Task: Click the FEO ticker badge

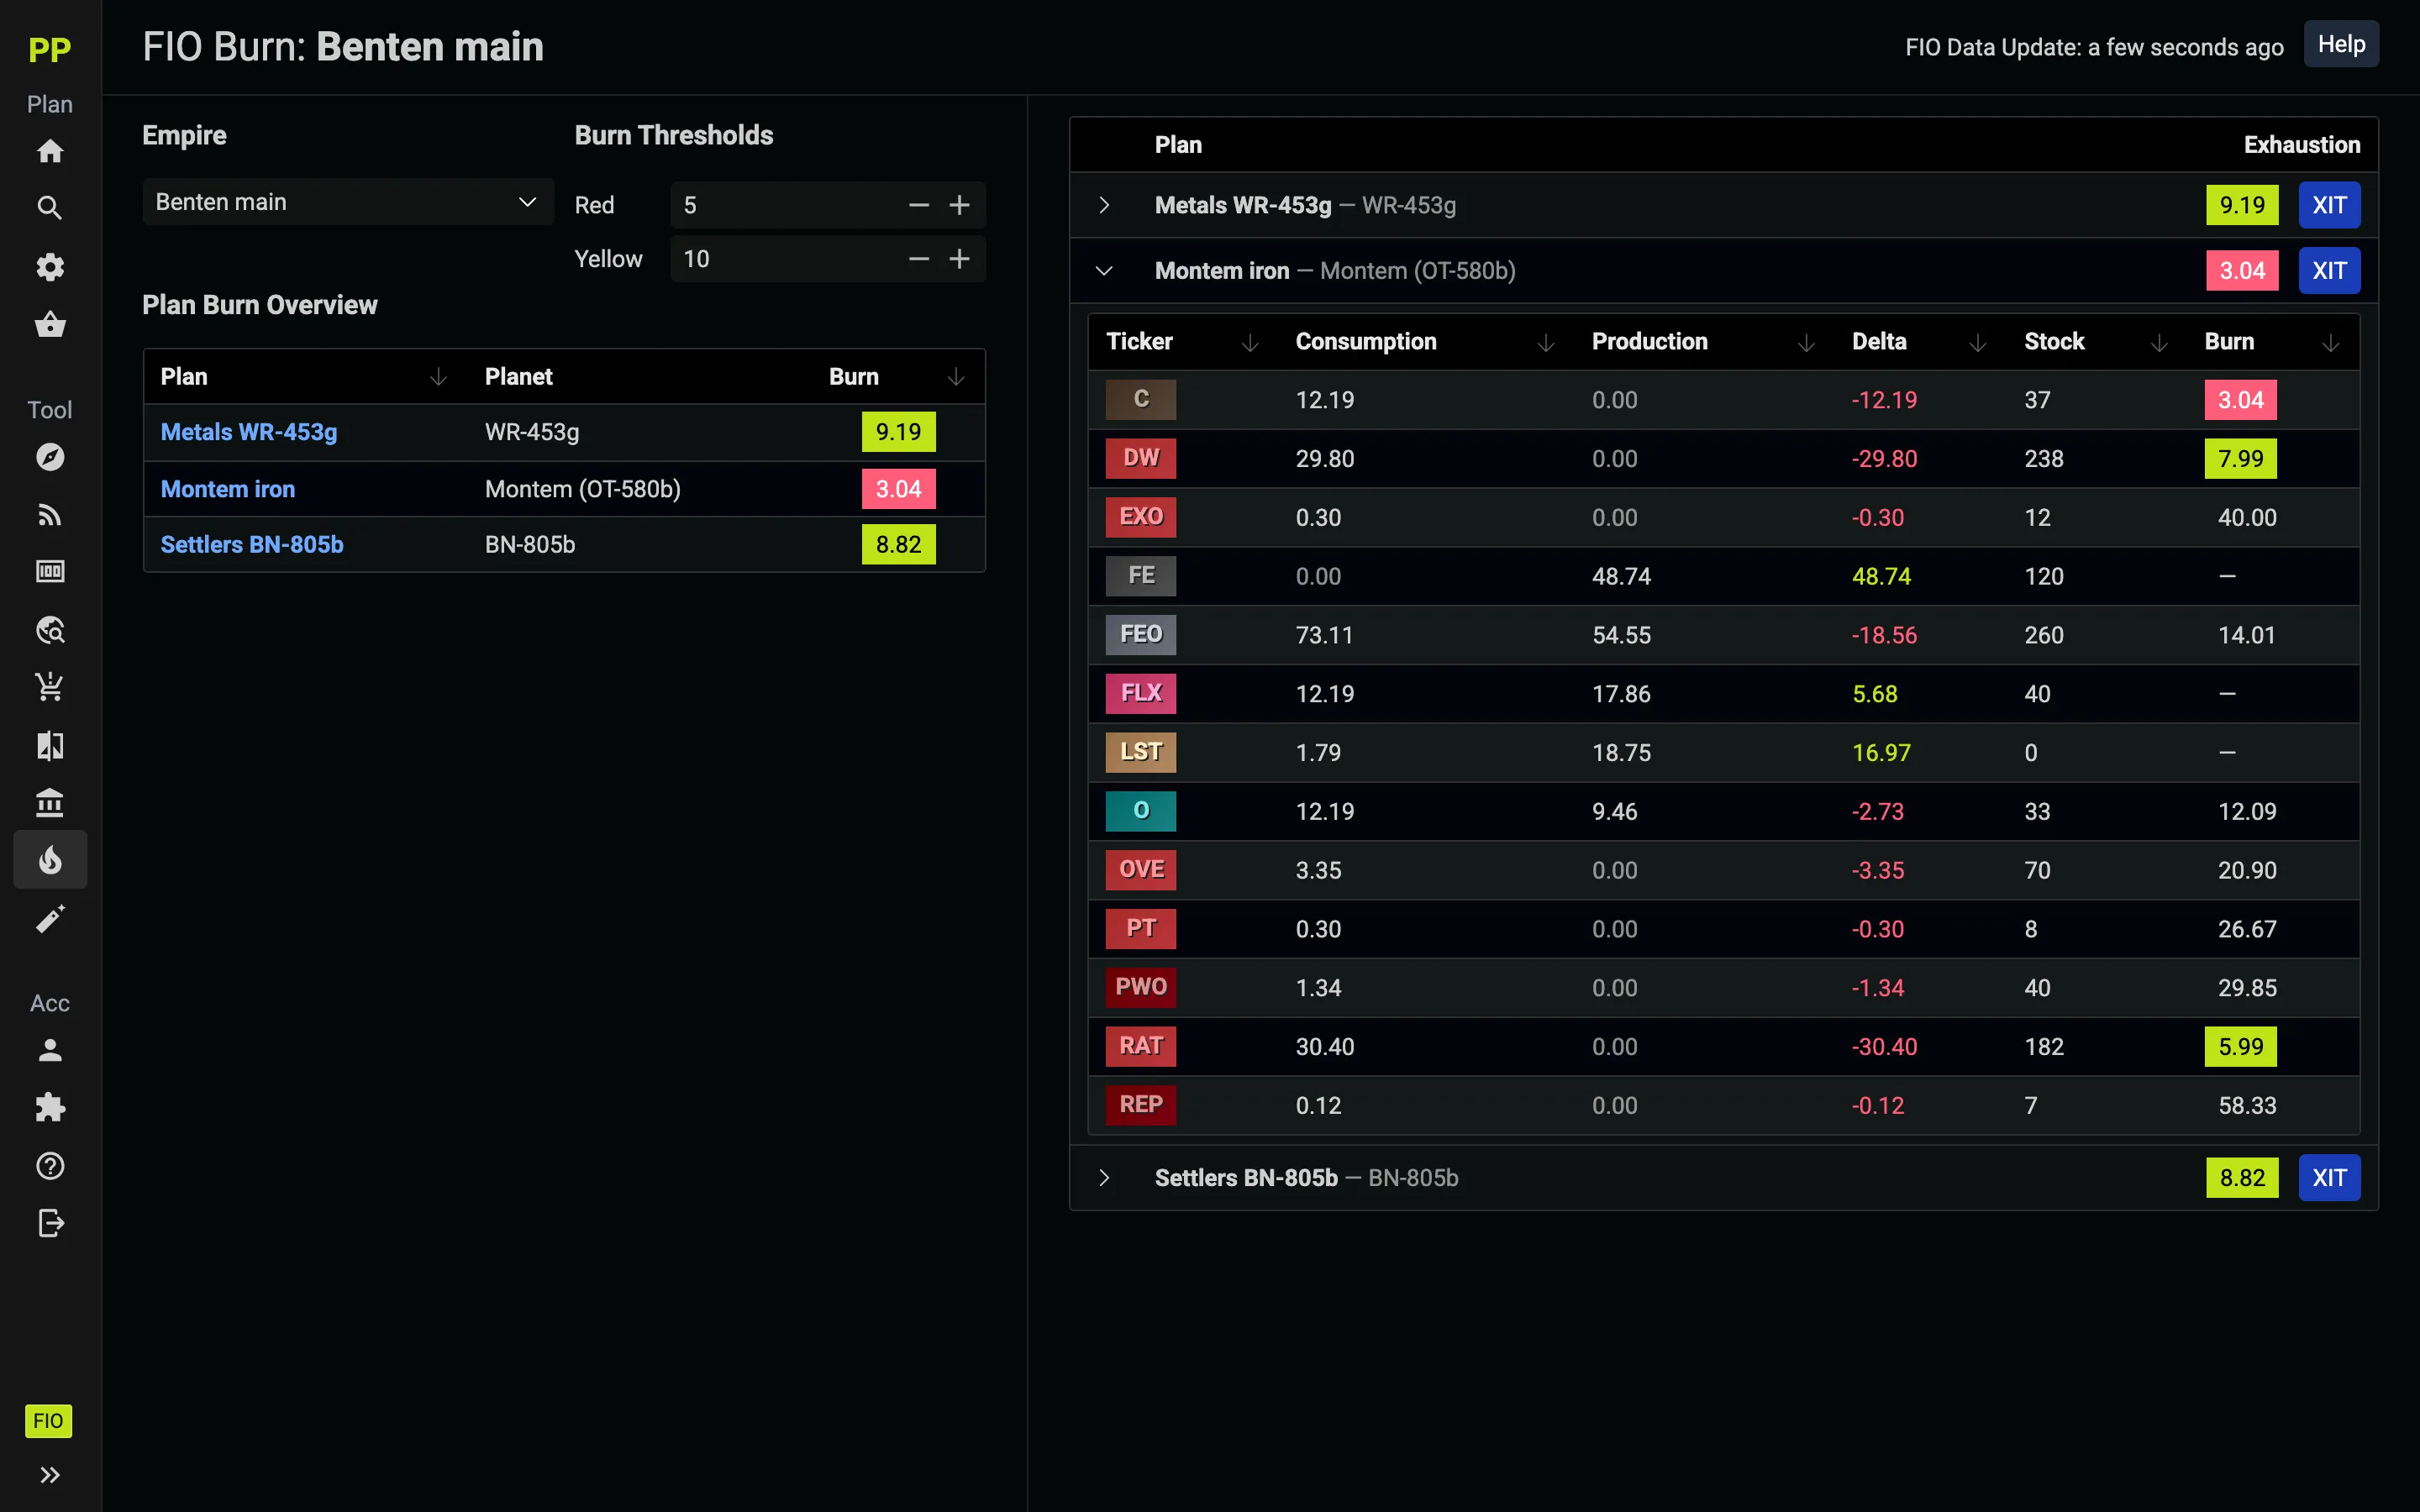Action: (x=1141, y=634)
